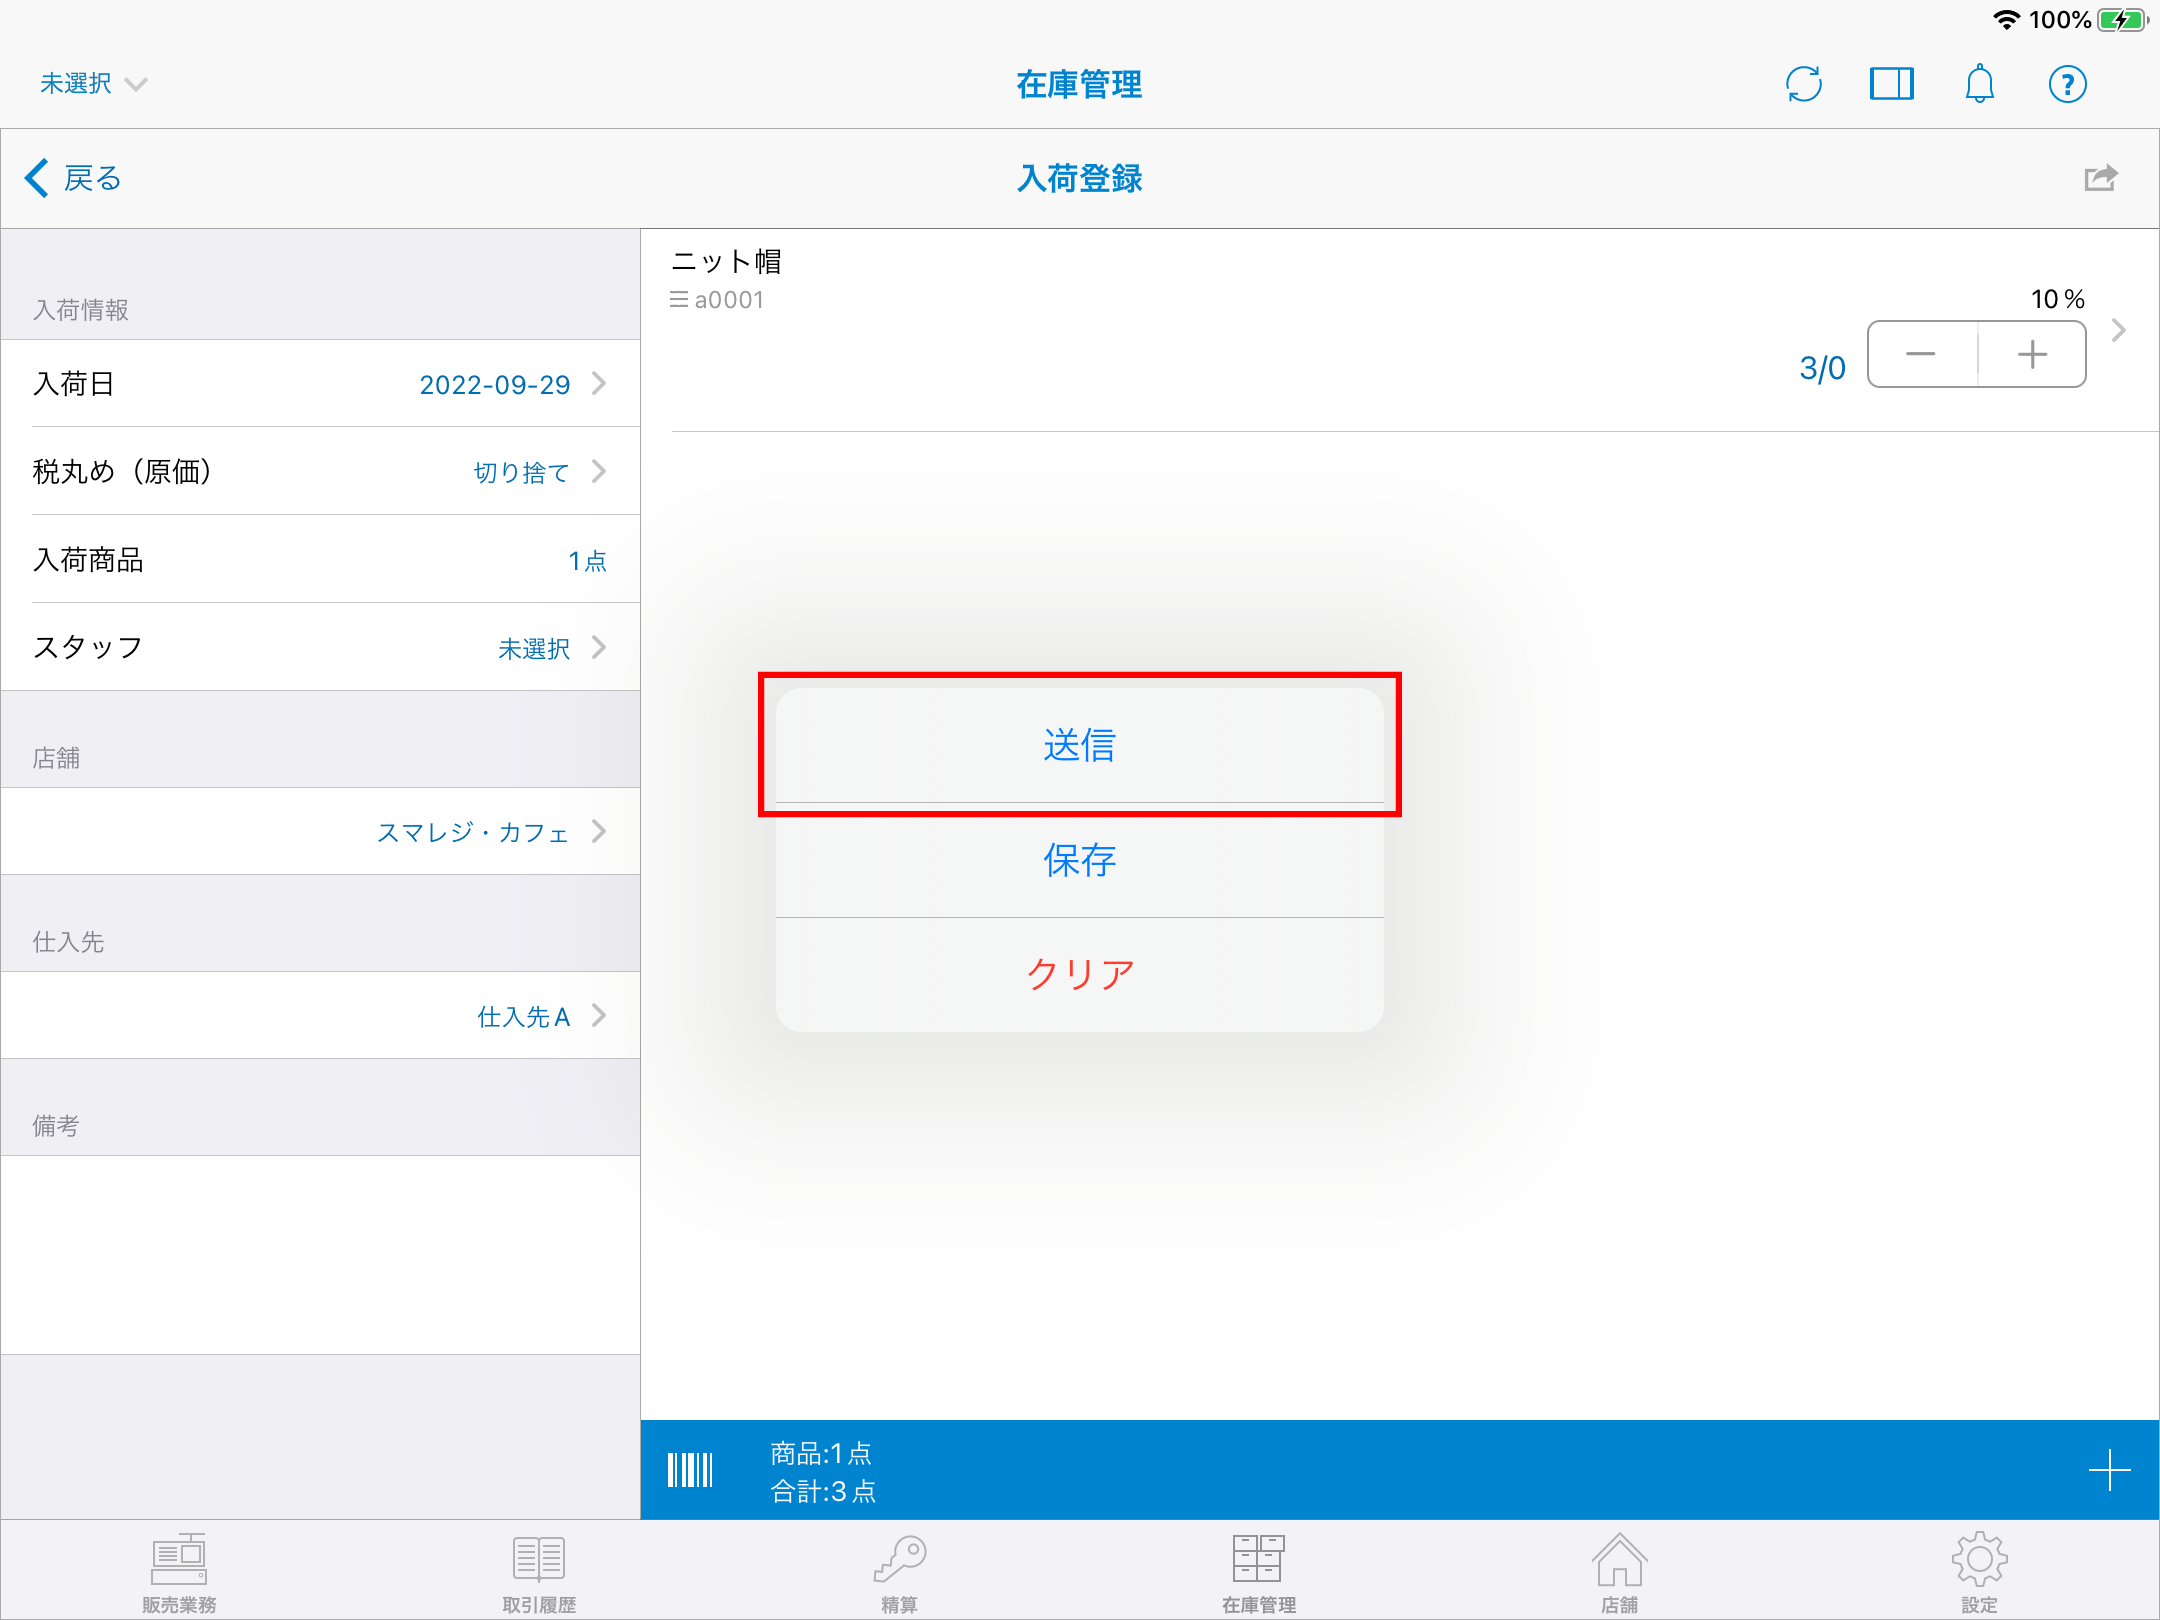Open the 未選択 dropdown at top left
This screenshot has width=2160, height=1620.
(93, 84)
